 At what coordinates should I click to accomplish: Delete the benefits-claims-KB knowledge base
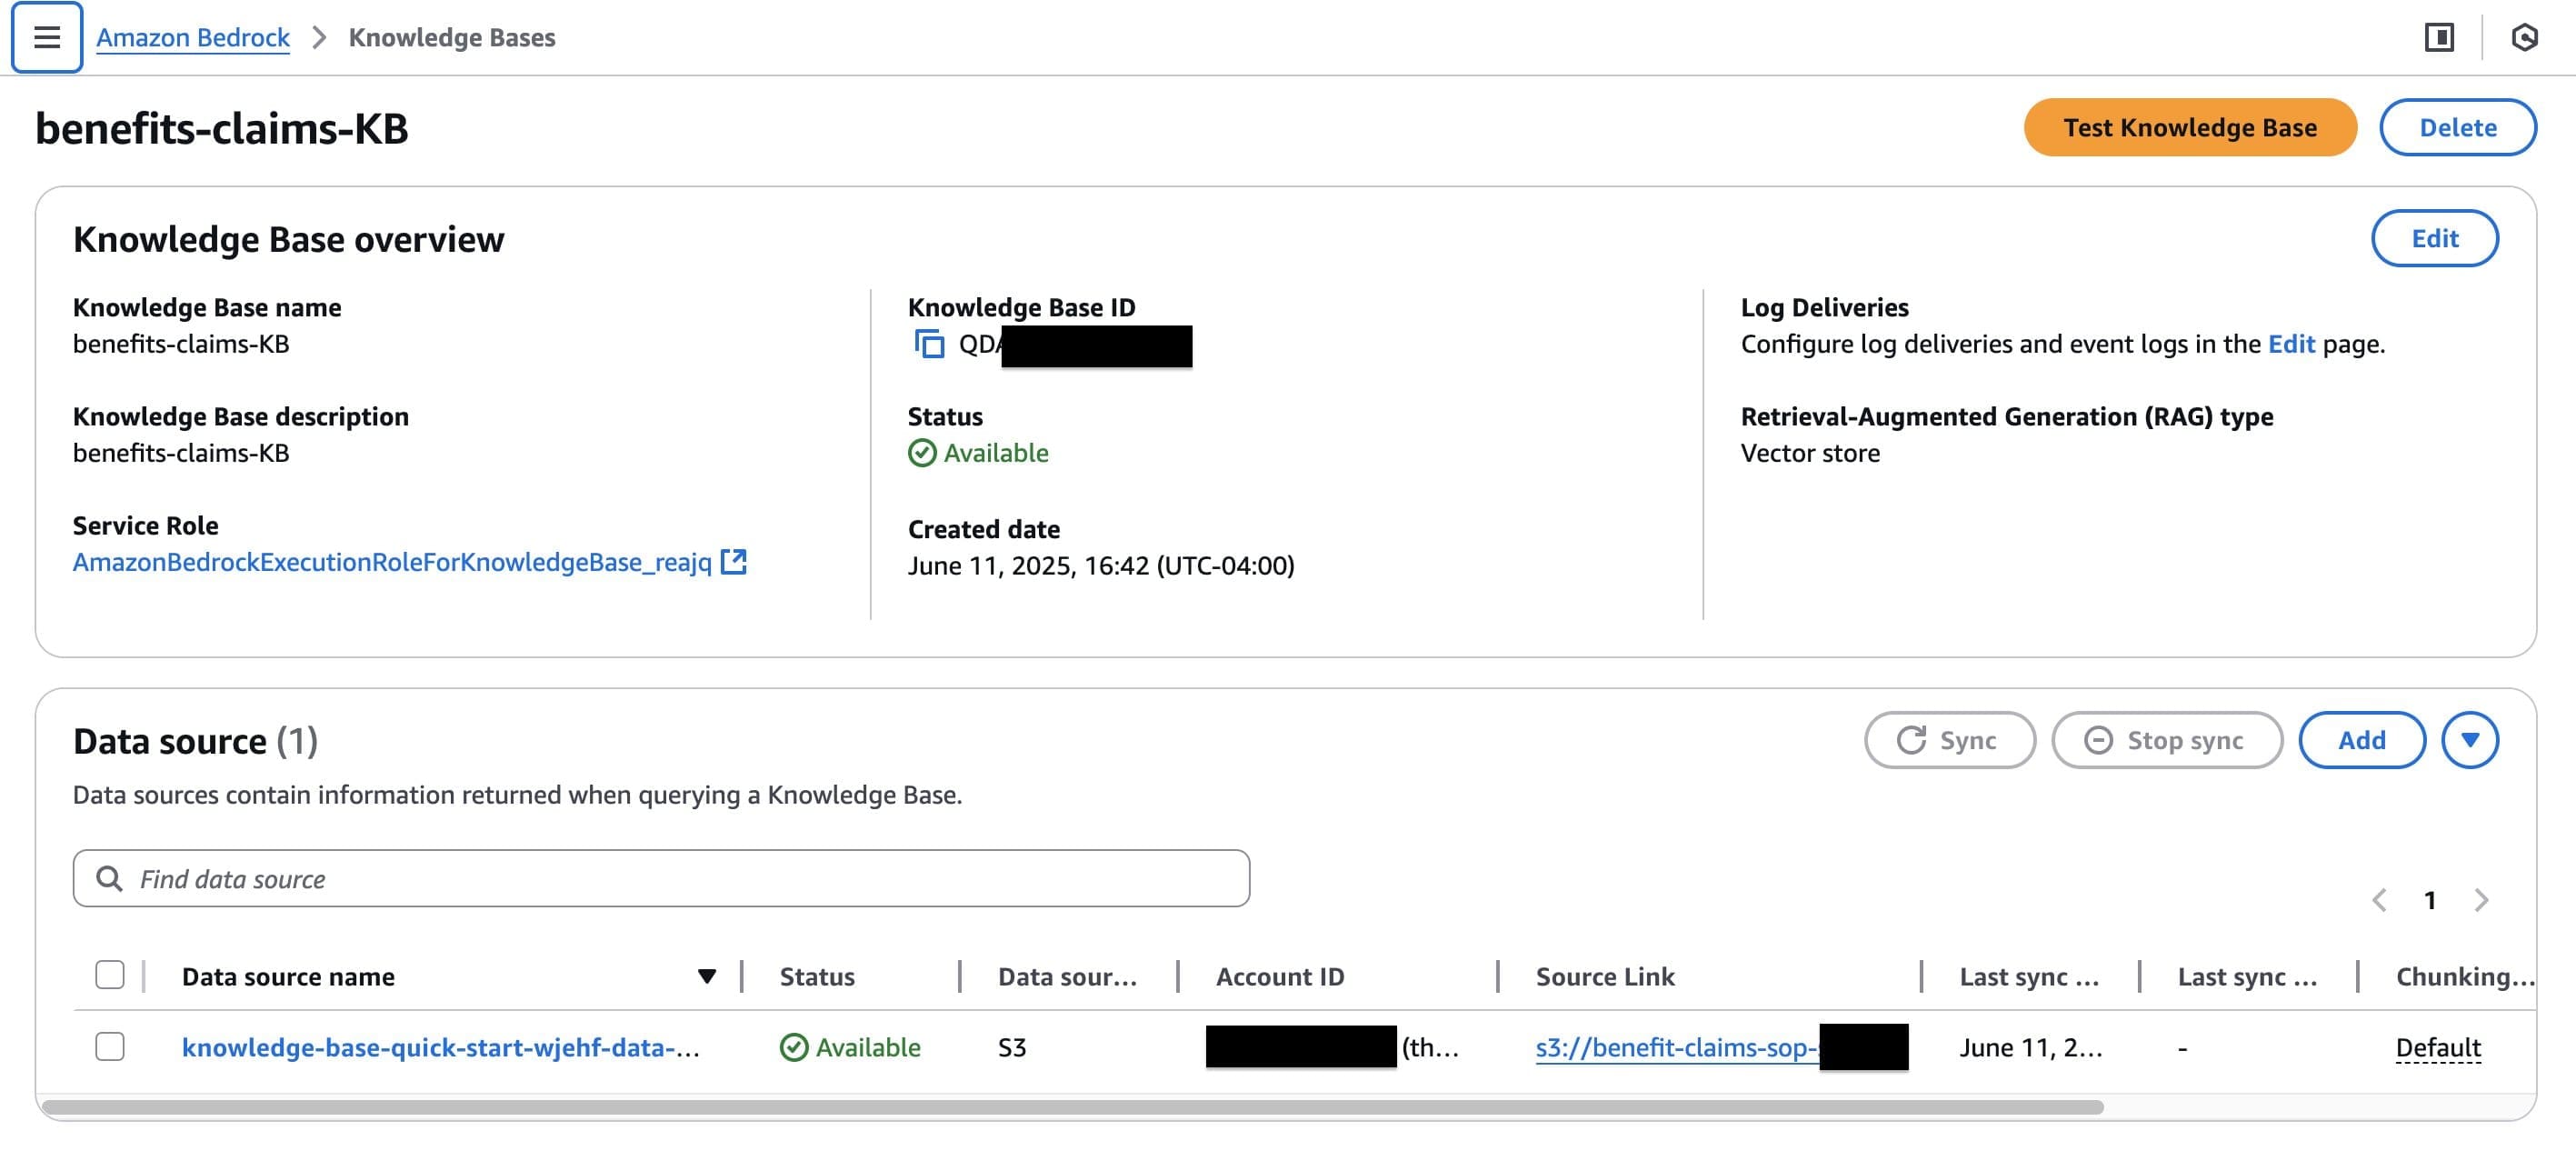[x=2458, y=127]
